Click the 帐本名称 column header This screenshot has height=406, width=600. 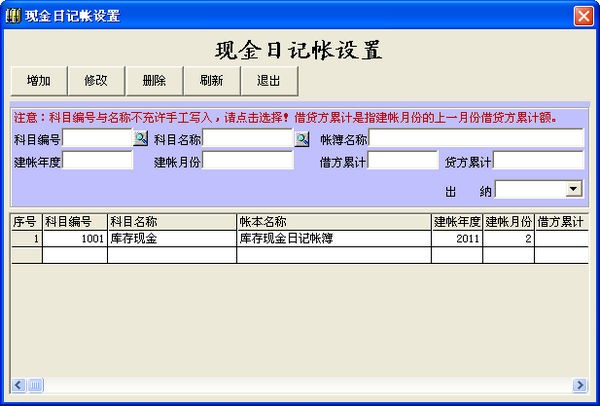(x=333, y=222)
